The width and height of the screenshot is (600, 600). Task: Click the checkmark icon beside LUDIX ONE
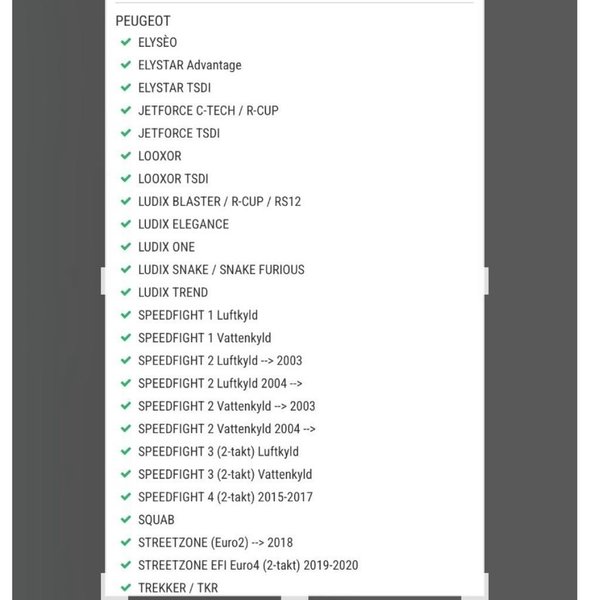[x=126, y=247]
